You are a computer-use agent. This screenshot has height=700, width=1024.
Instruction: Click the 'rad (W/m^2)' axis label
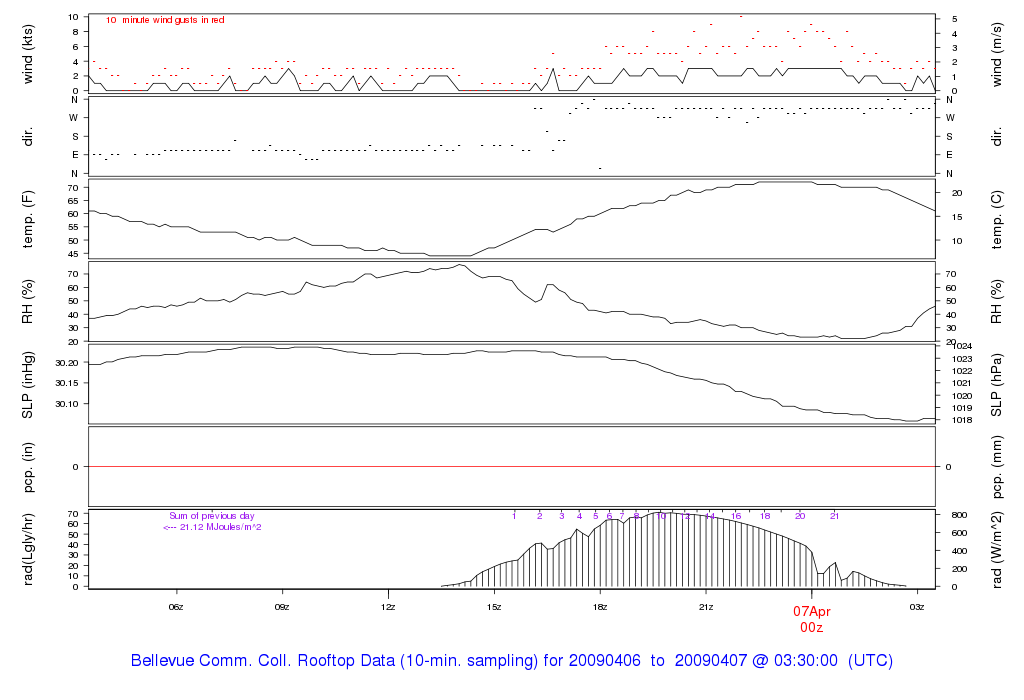click(997, 550)
